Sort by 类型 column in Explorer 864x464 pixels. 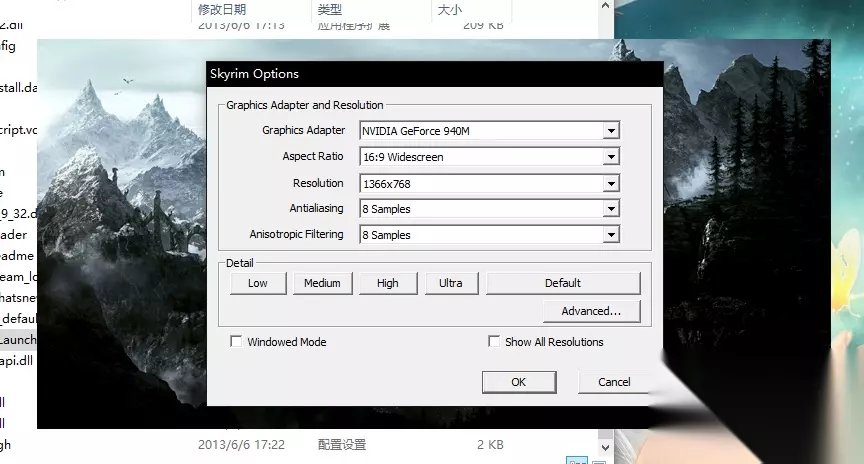330,10
